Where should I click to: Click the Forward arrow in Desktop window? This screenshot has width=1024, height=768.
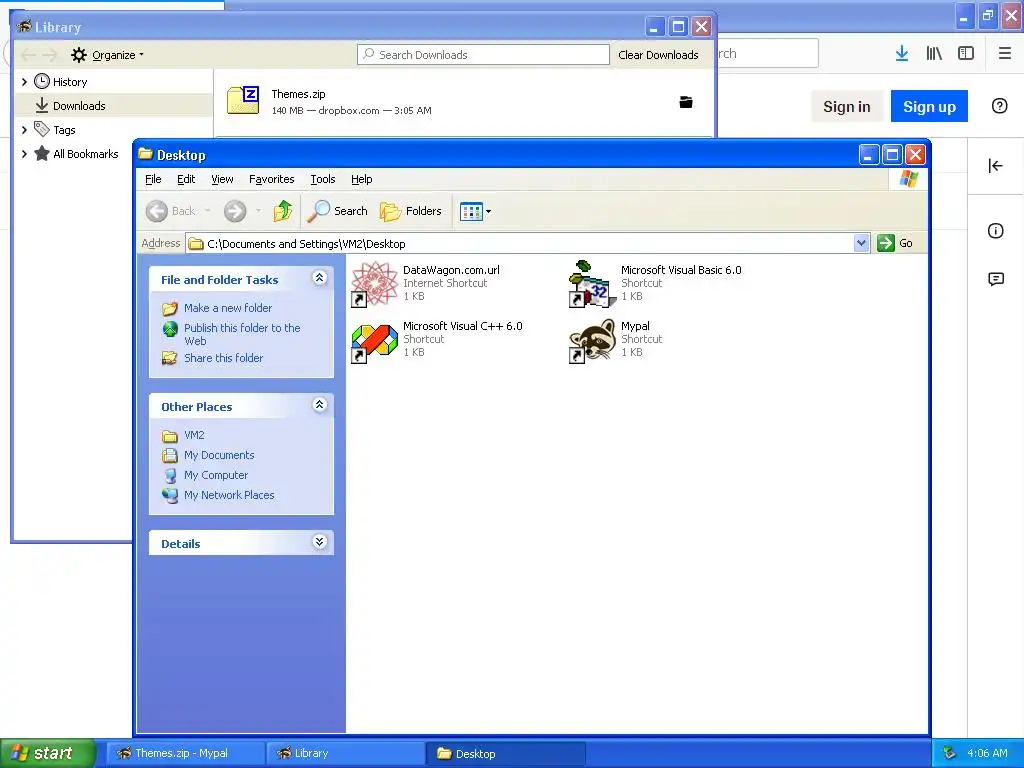pyautogui.click(x=235, y=211)
